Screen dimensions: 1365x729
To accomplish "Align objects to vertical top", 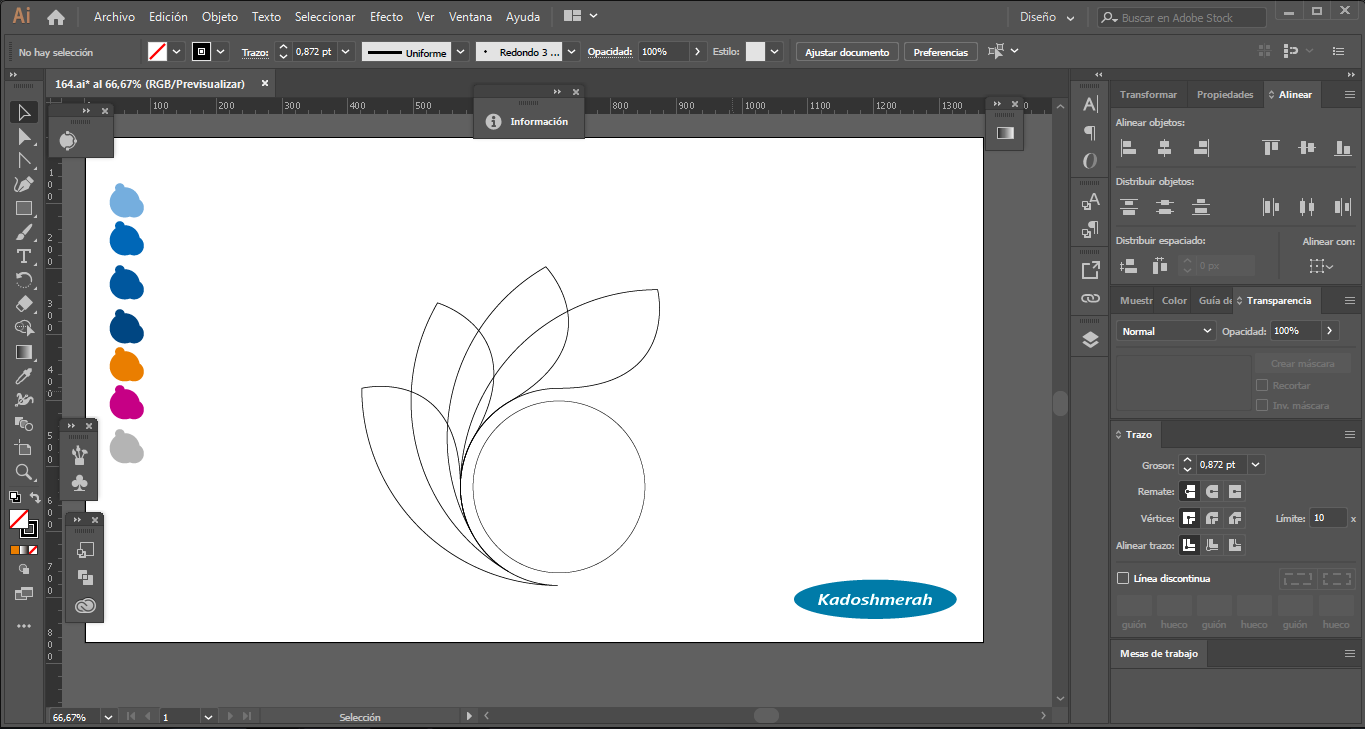I will coord(1271,148).
